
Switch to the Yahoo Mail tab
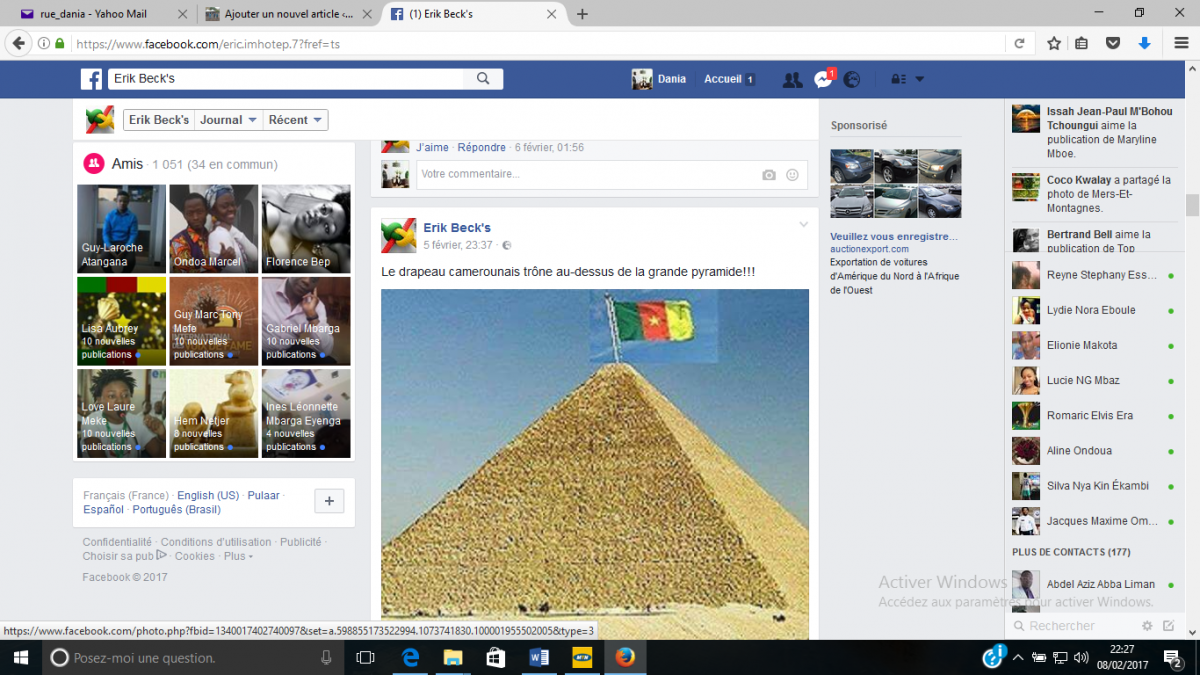(x=93, y=14)
